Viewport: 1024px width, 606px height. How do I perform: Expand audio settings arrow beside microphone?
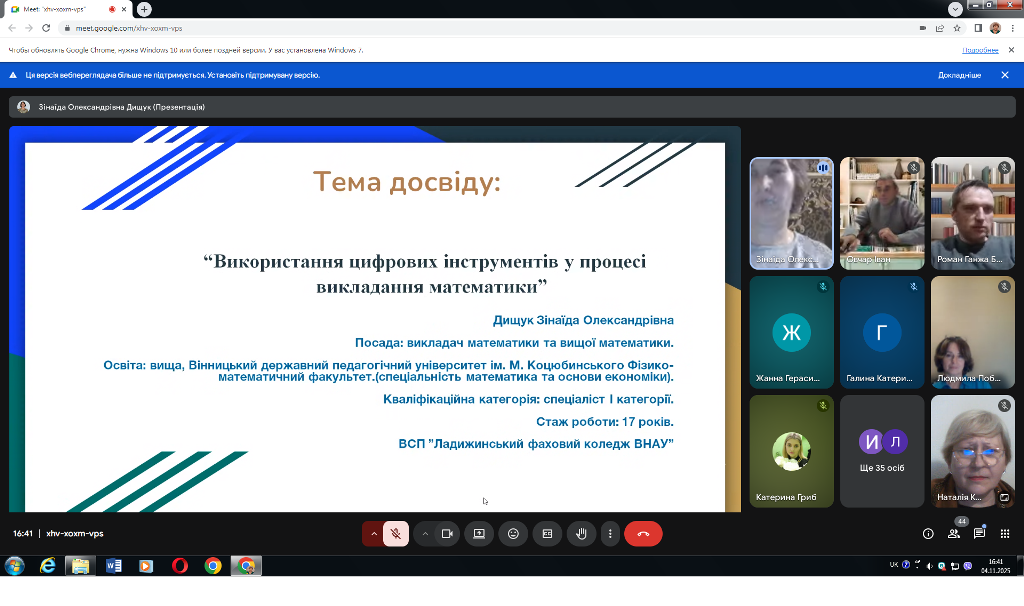[373, 534]
